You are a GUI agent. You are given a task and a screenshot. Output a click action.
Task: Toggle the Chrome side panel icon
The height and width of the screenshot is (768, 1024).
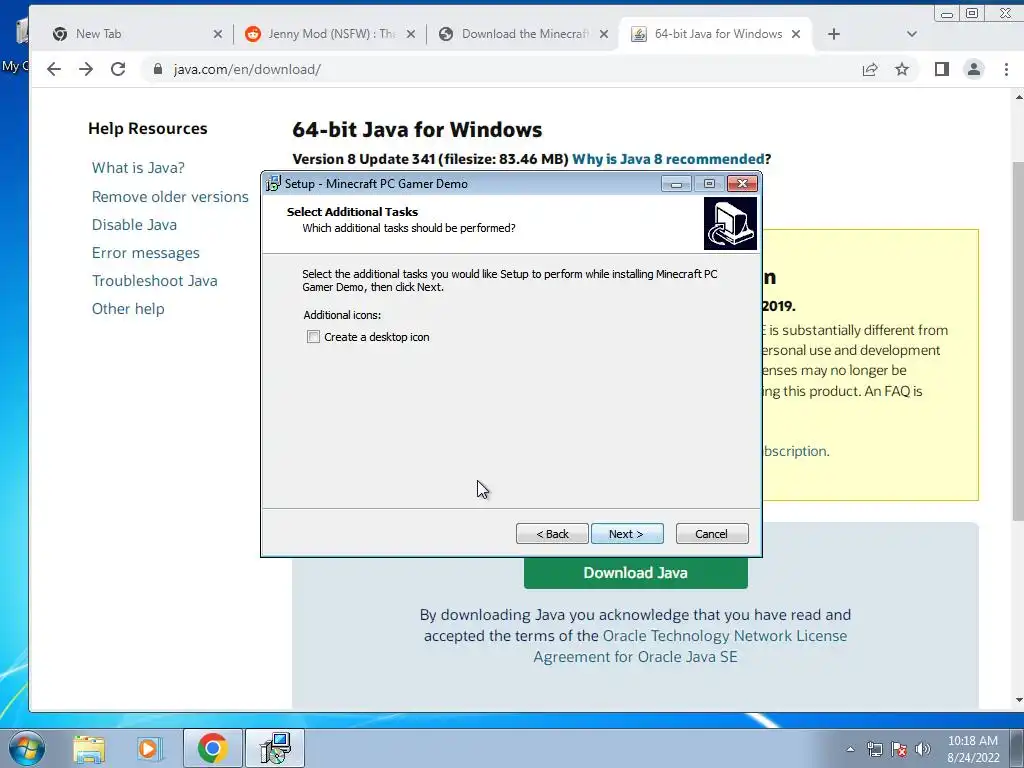941,69
